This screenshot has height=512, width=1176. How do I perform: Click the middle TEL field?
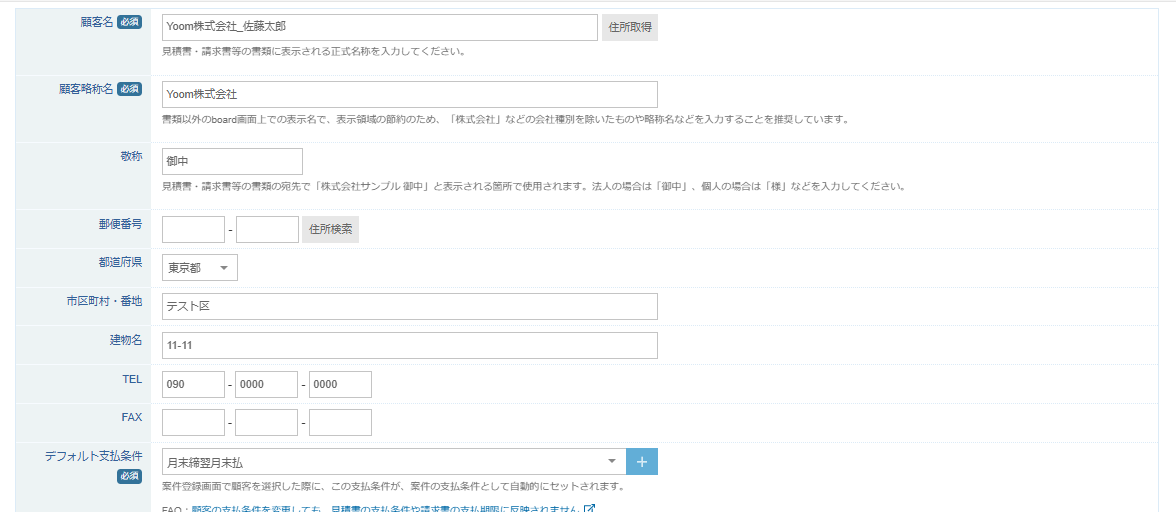pyautogui.click(x=267, y=384)
